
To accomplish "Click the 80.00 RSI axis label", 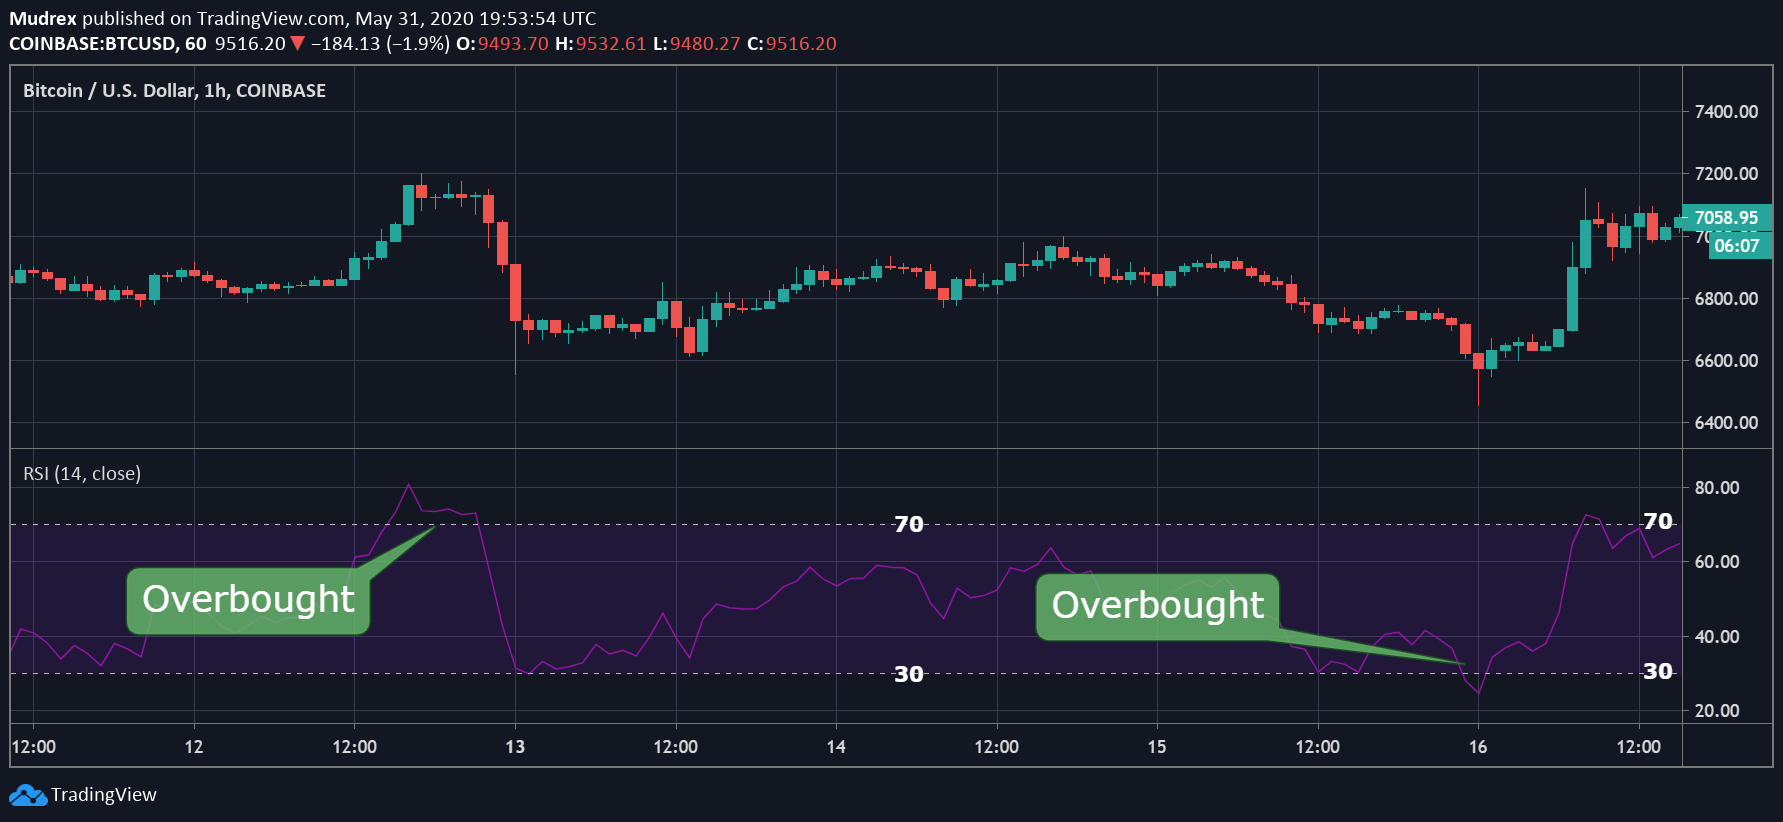I will coord(1717,488).
